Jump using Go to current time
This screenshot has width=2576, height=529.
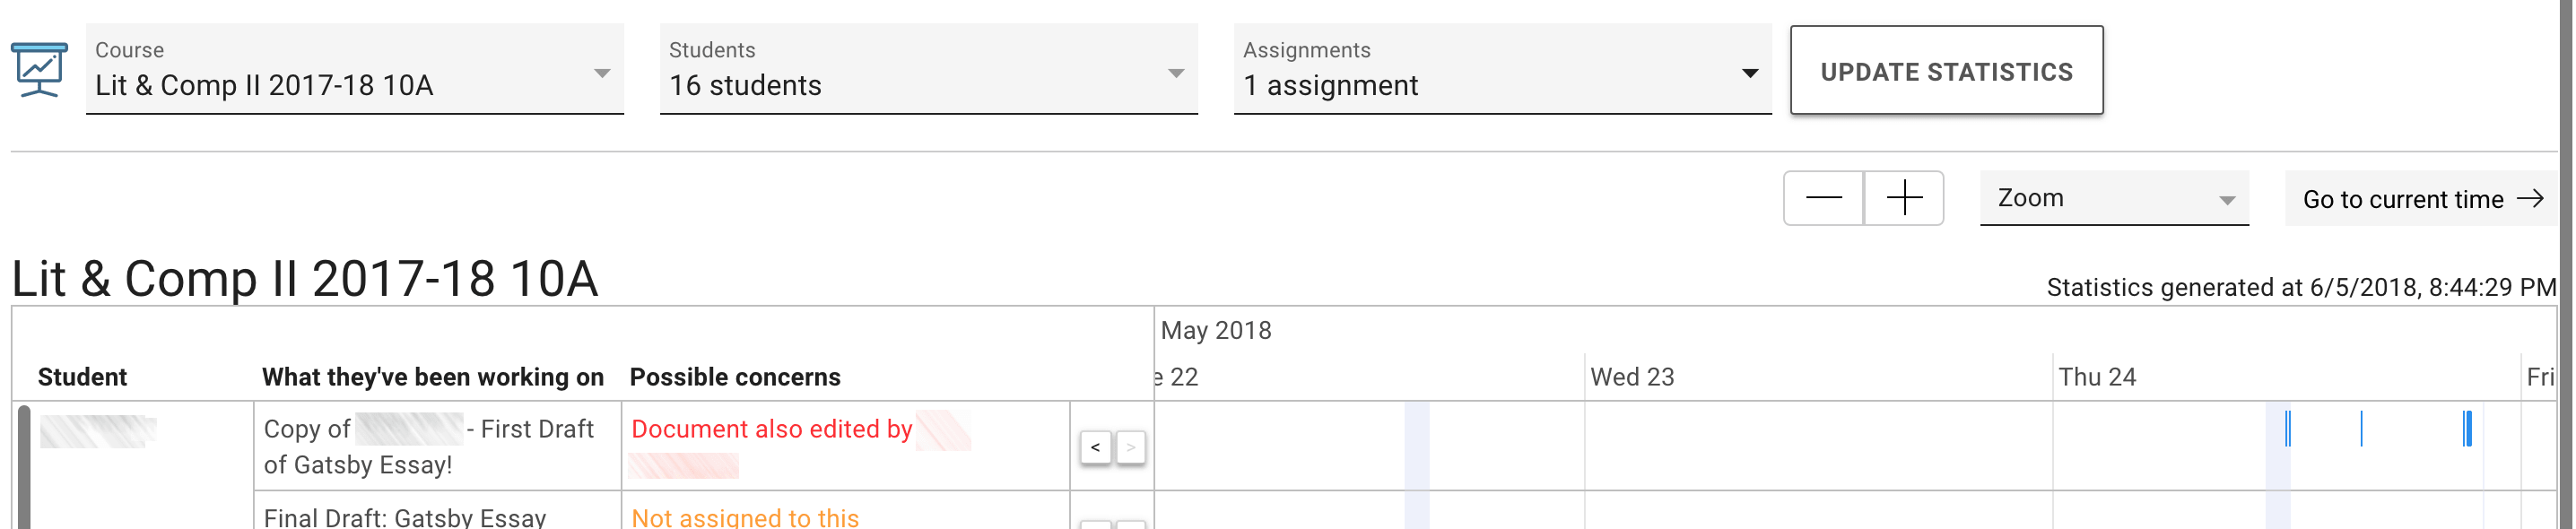(2420, 199)
